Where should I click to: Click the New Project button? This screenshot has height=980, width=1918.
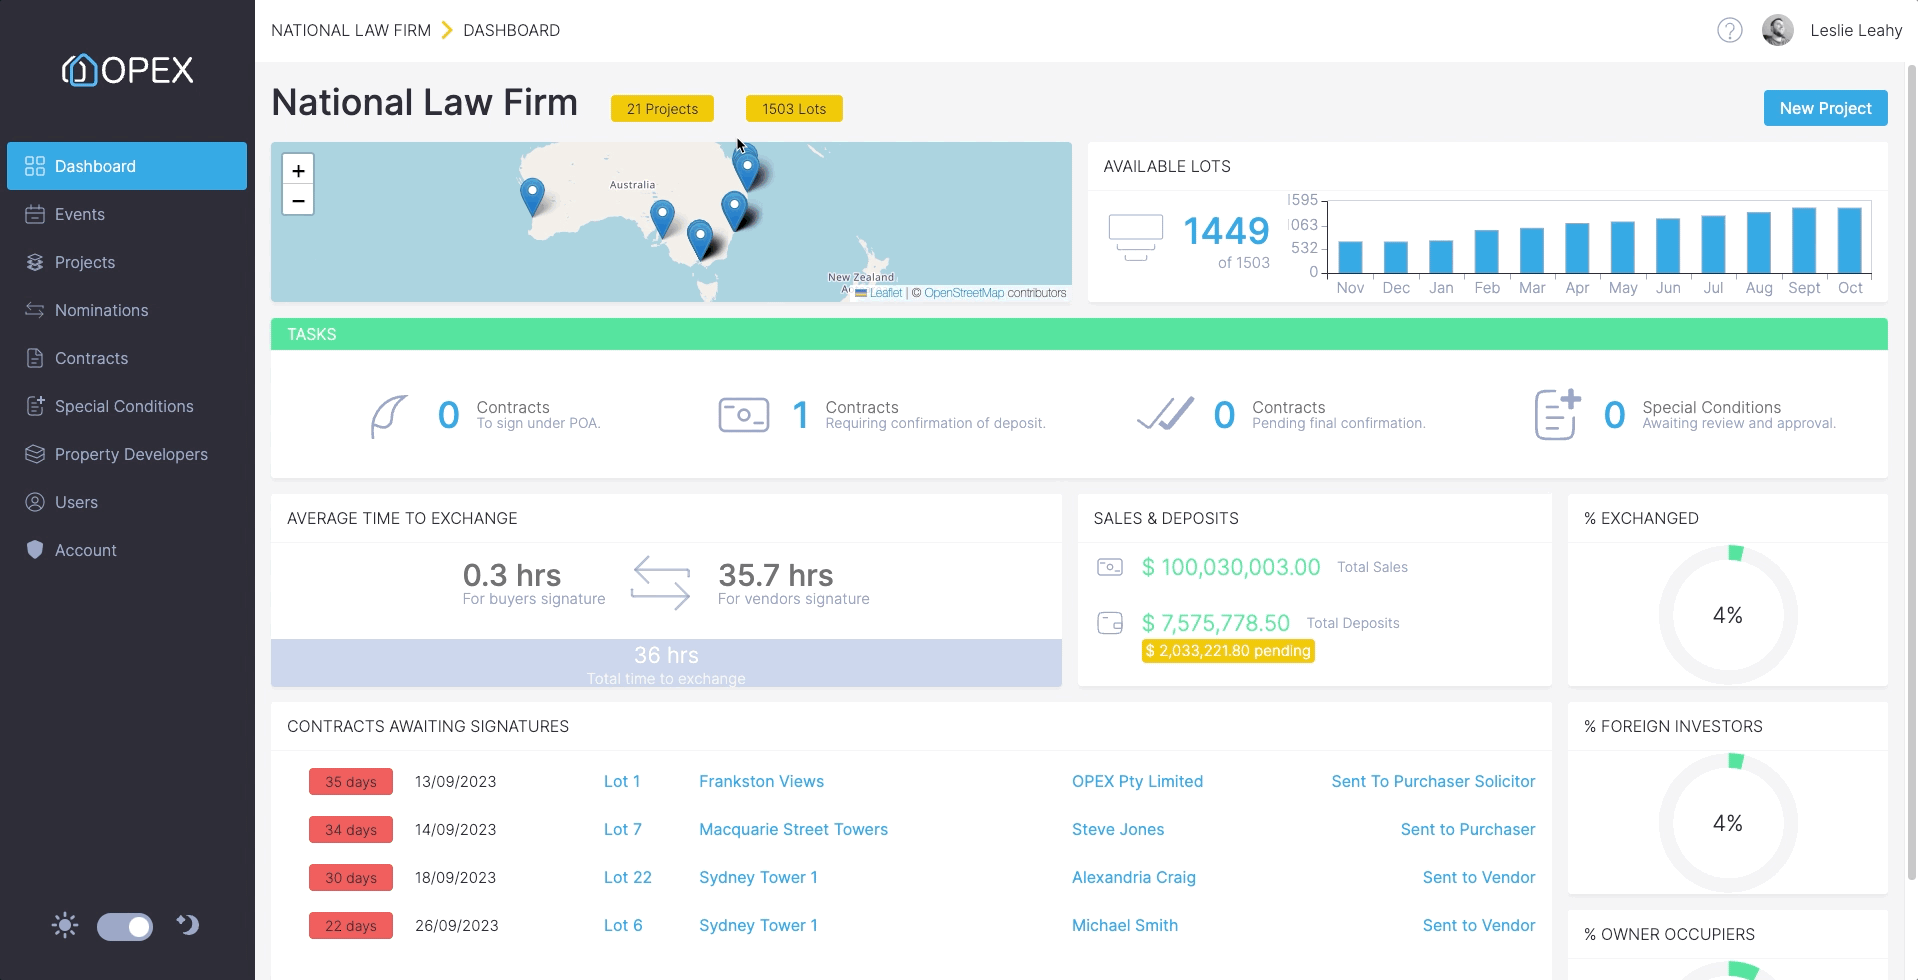[x=1825, y=108]
